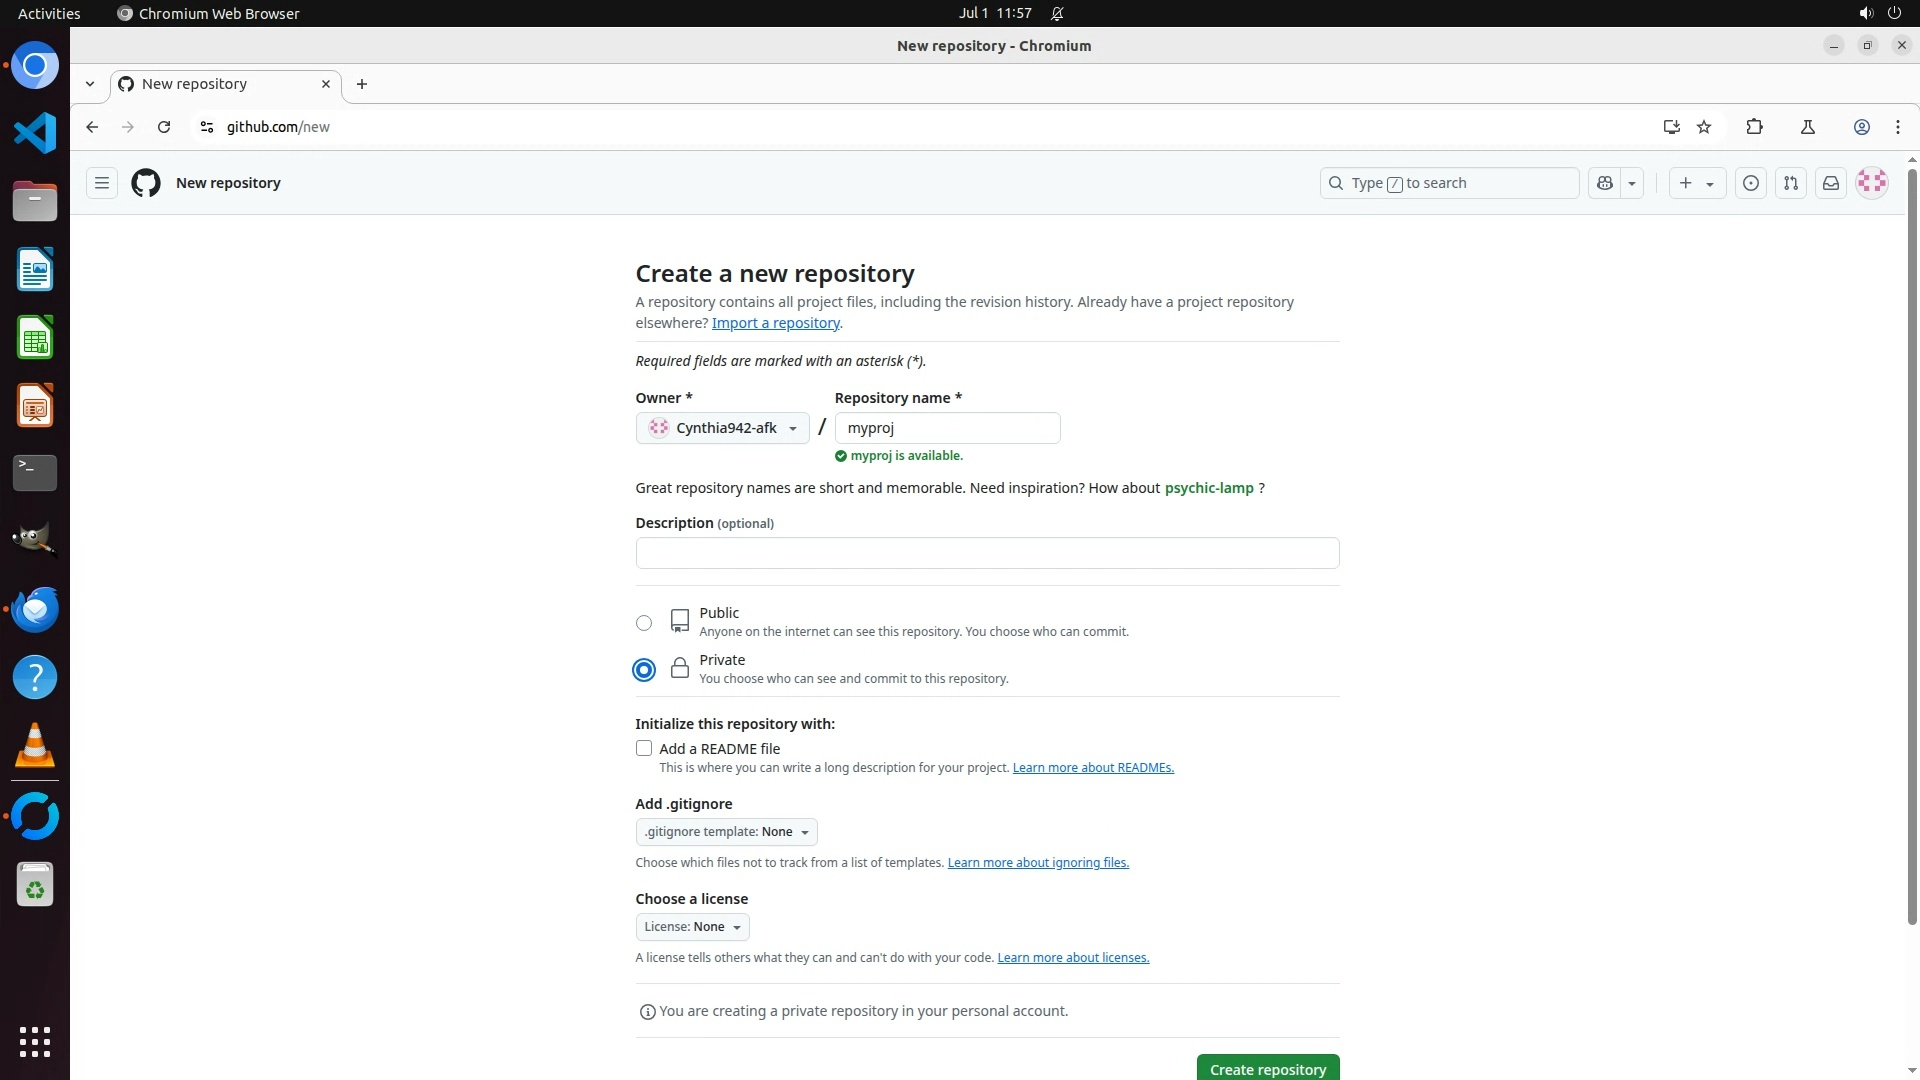Open the Issues icon in header
Viewport: 1920px width, 1080px height.
point(1751,183)
